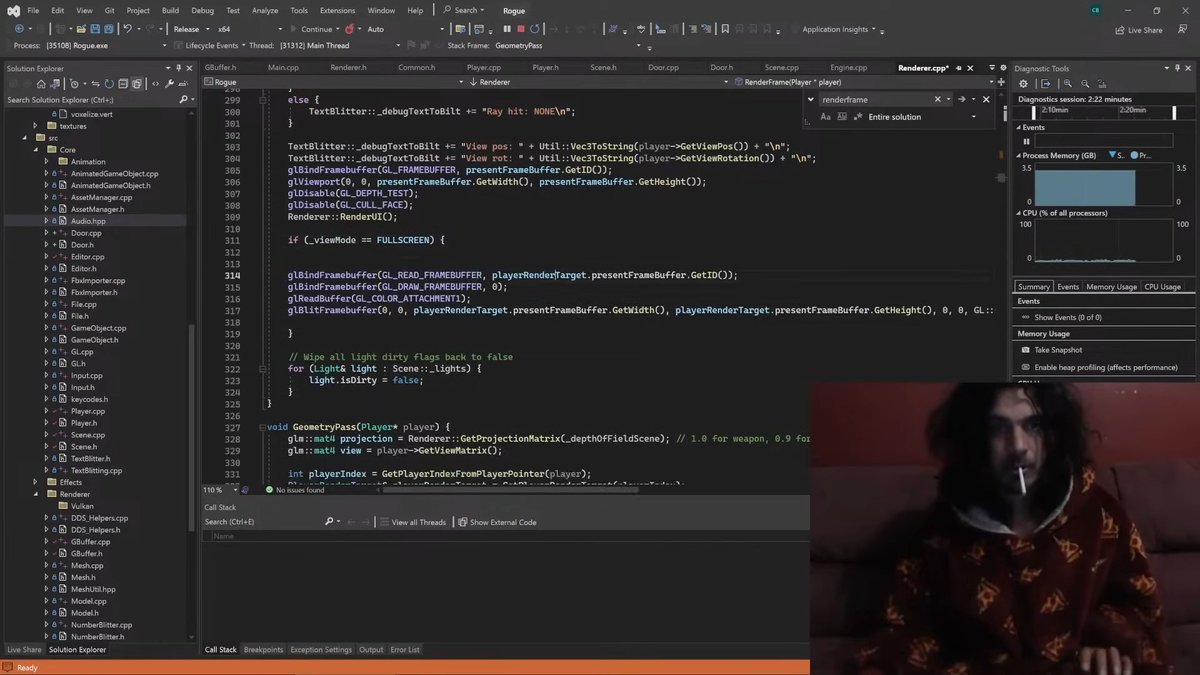Click the Save All toolbar icon

pyautogui.click(x=108, y=29)
